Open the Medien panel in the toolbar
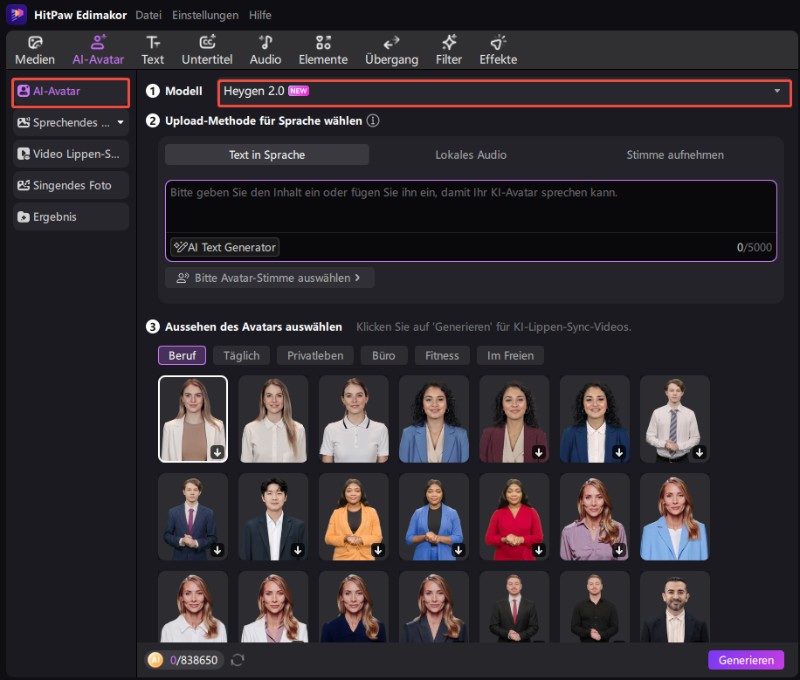800x680 pixels. (35, 48)
